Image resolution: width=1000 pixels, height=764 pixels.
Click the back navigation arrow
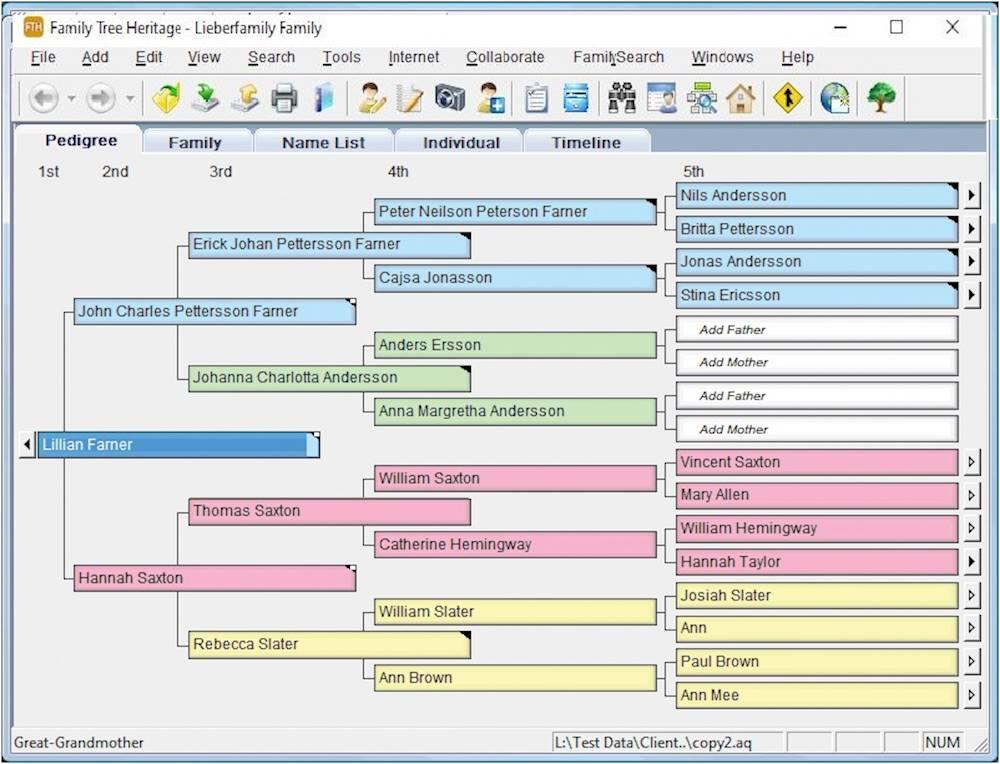43,98
